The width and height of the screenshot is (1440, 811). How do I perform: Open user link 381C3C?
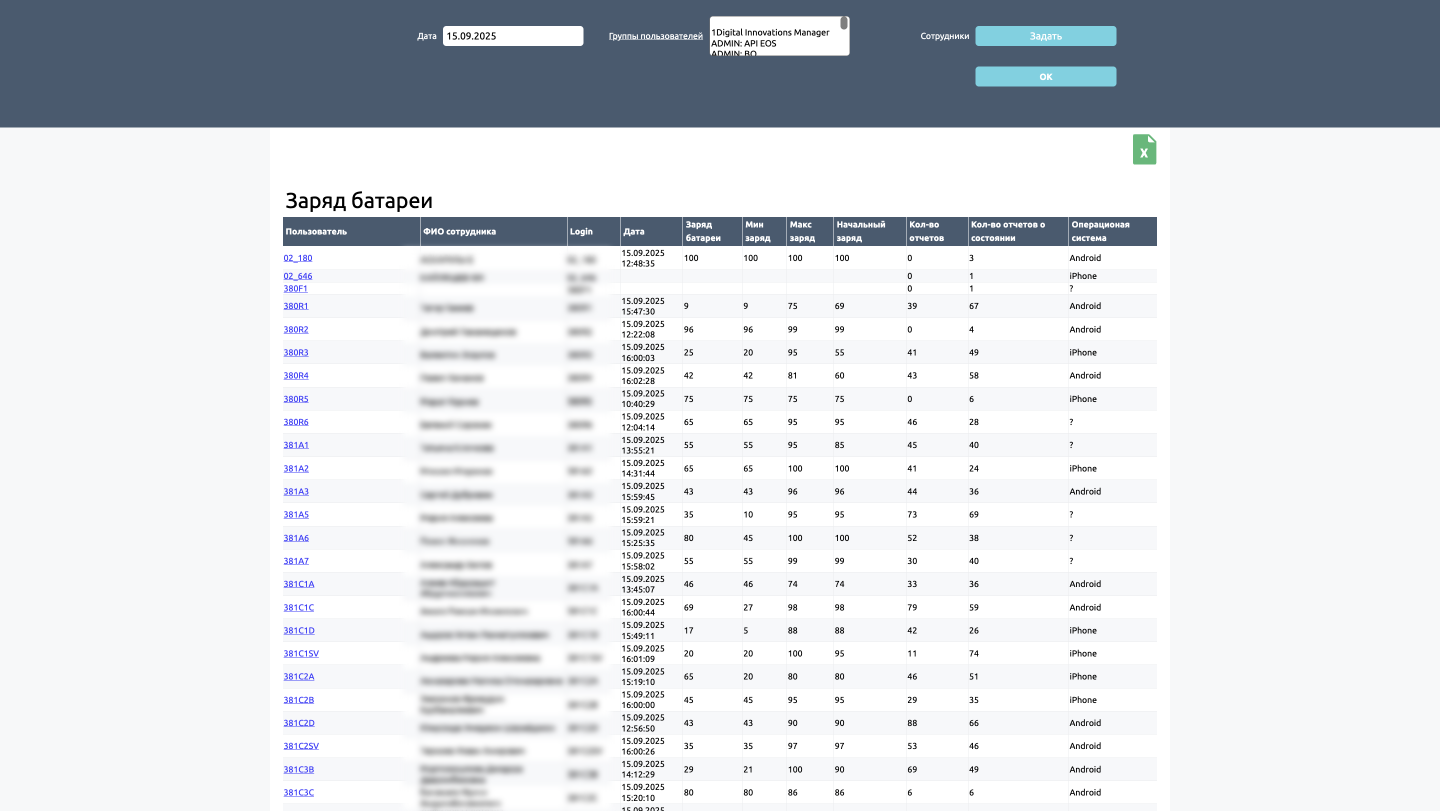[x=298, y=793]
